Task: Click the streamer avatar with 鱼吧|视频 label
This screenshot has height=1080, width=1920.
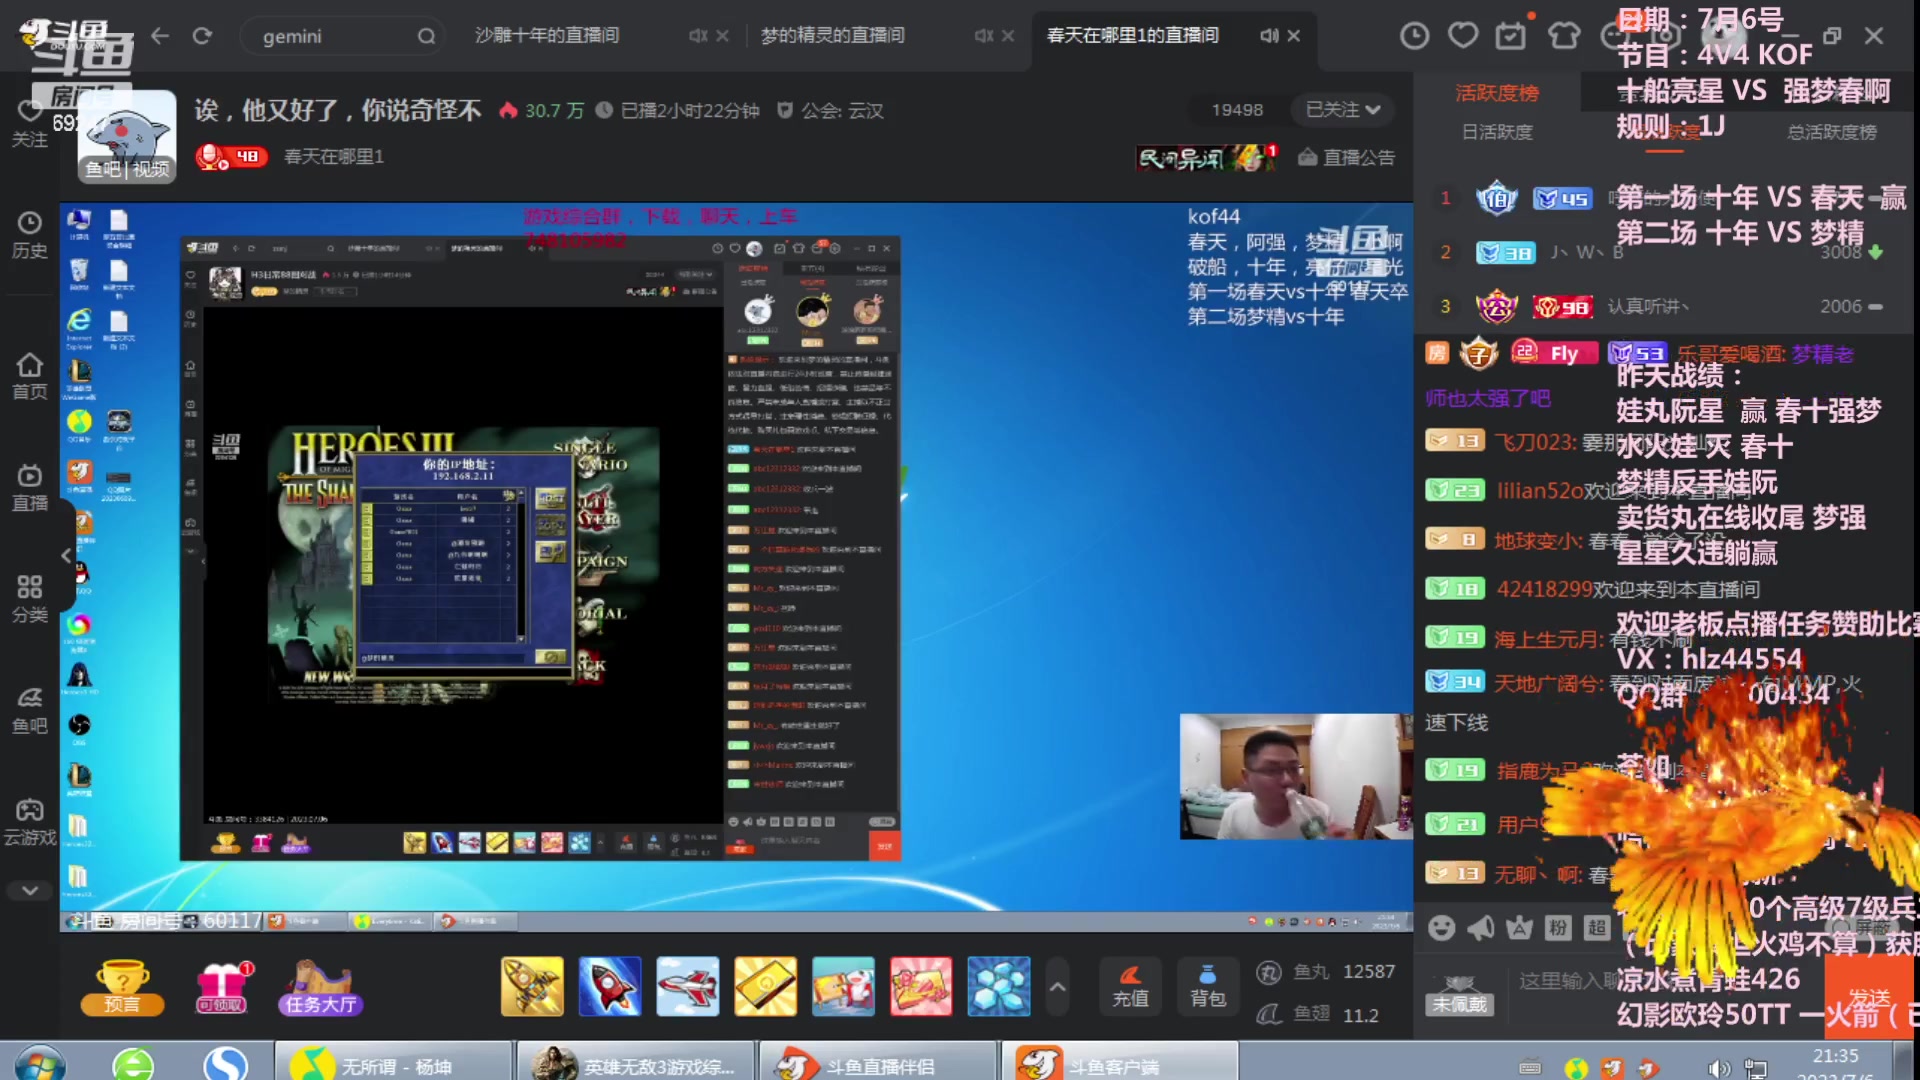Action: coord(127,137)
